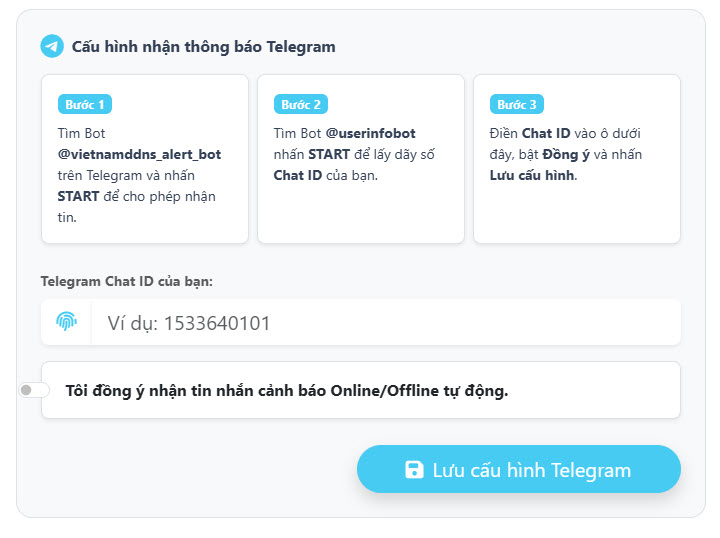Click the 'Tôi đồng ý nhận tin nhắn' label
This screenshot has width=720, height=538.
click(286, 390)
